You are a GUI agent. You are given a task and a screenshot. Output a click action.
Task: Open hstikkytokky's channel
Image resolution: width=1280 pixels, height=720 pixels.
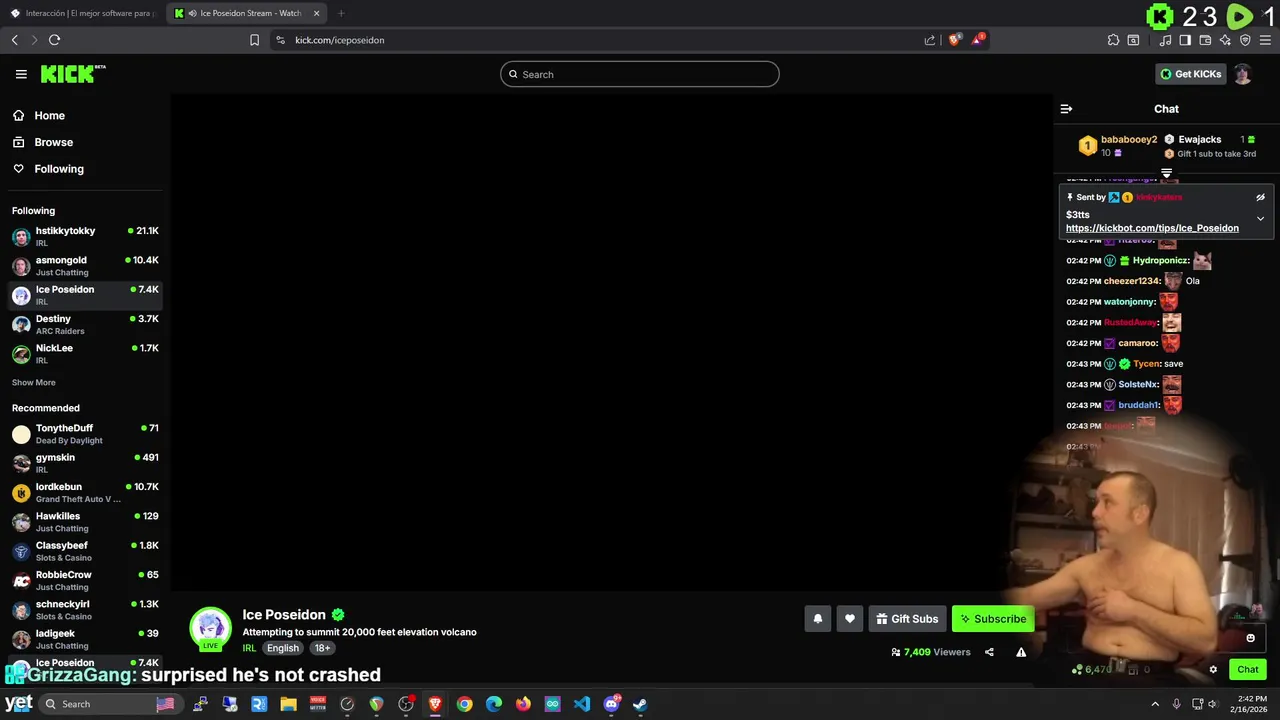coord(85,236)
